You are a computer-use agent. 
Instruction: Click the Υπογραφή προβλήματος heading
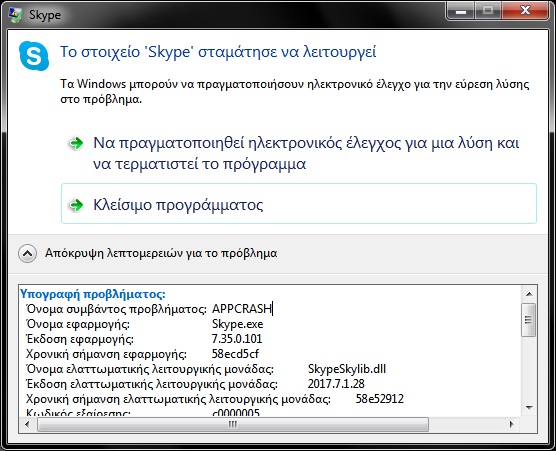93,294
